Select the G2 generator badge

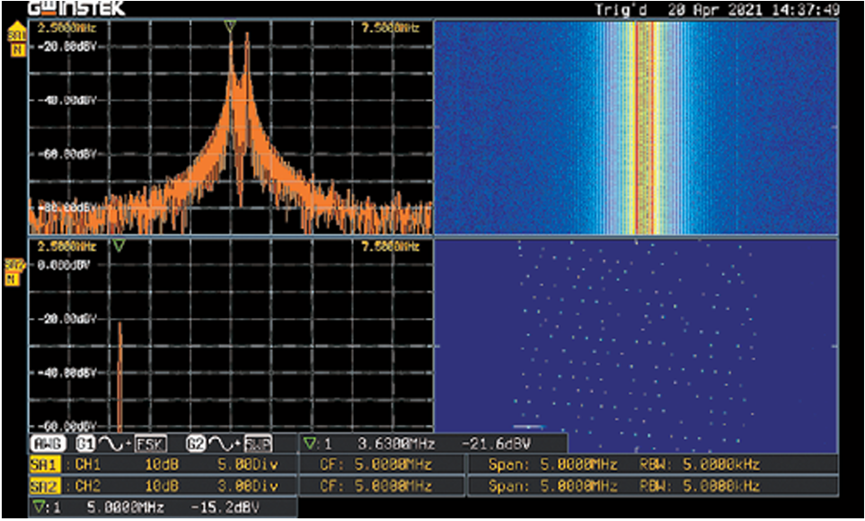[195, 444]
